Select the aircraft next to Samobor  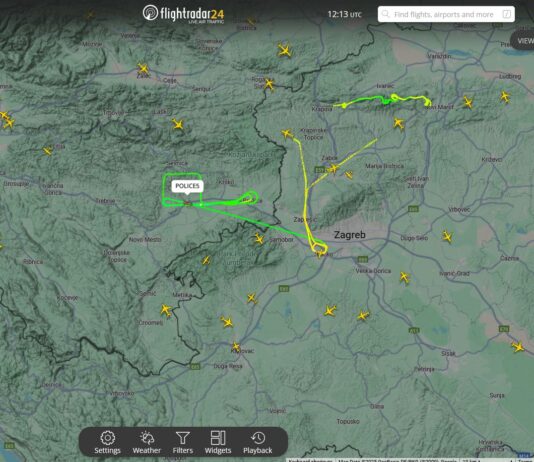259,238
